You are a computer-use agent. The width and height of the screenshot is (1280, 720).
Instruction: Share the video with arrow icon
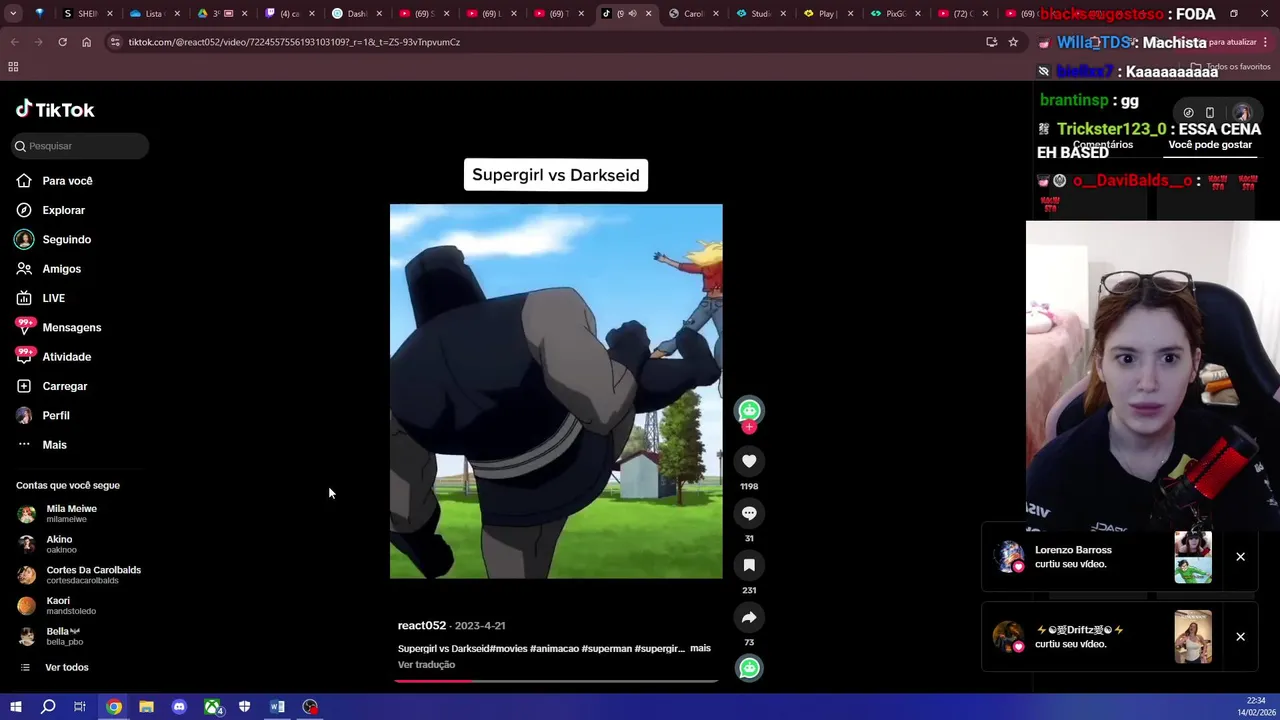[749, 617]
